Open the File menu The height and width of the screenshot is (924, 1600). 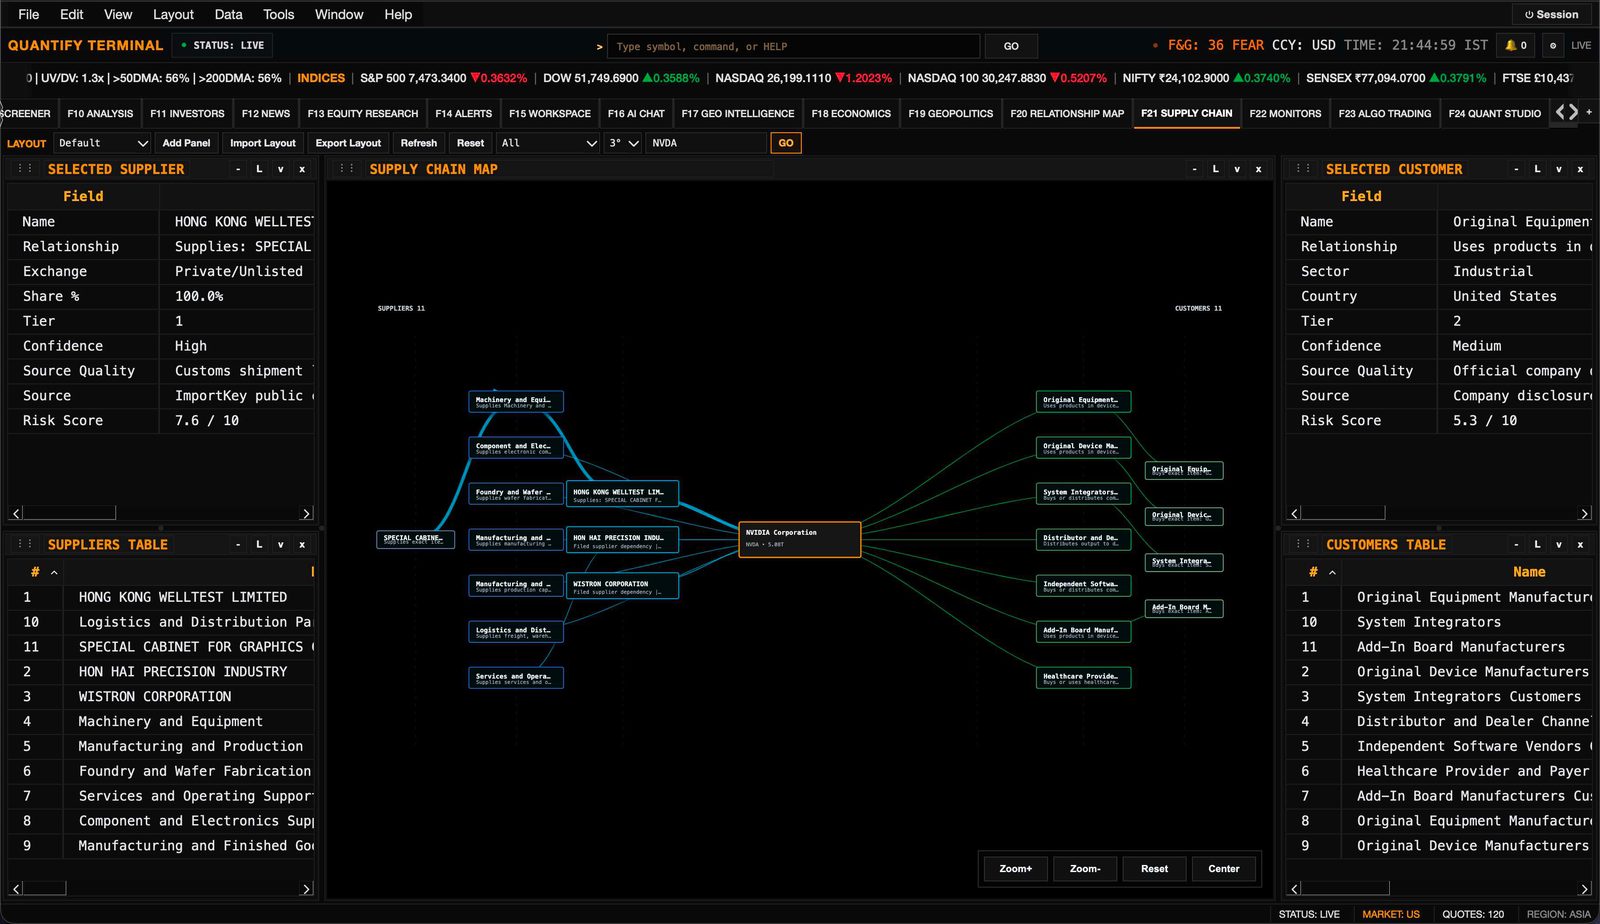pyautogui.click(x=29, y=14)
